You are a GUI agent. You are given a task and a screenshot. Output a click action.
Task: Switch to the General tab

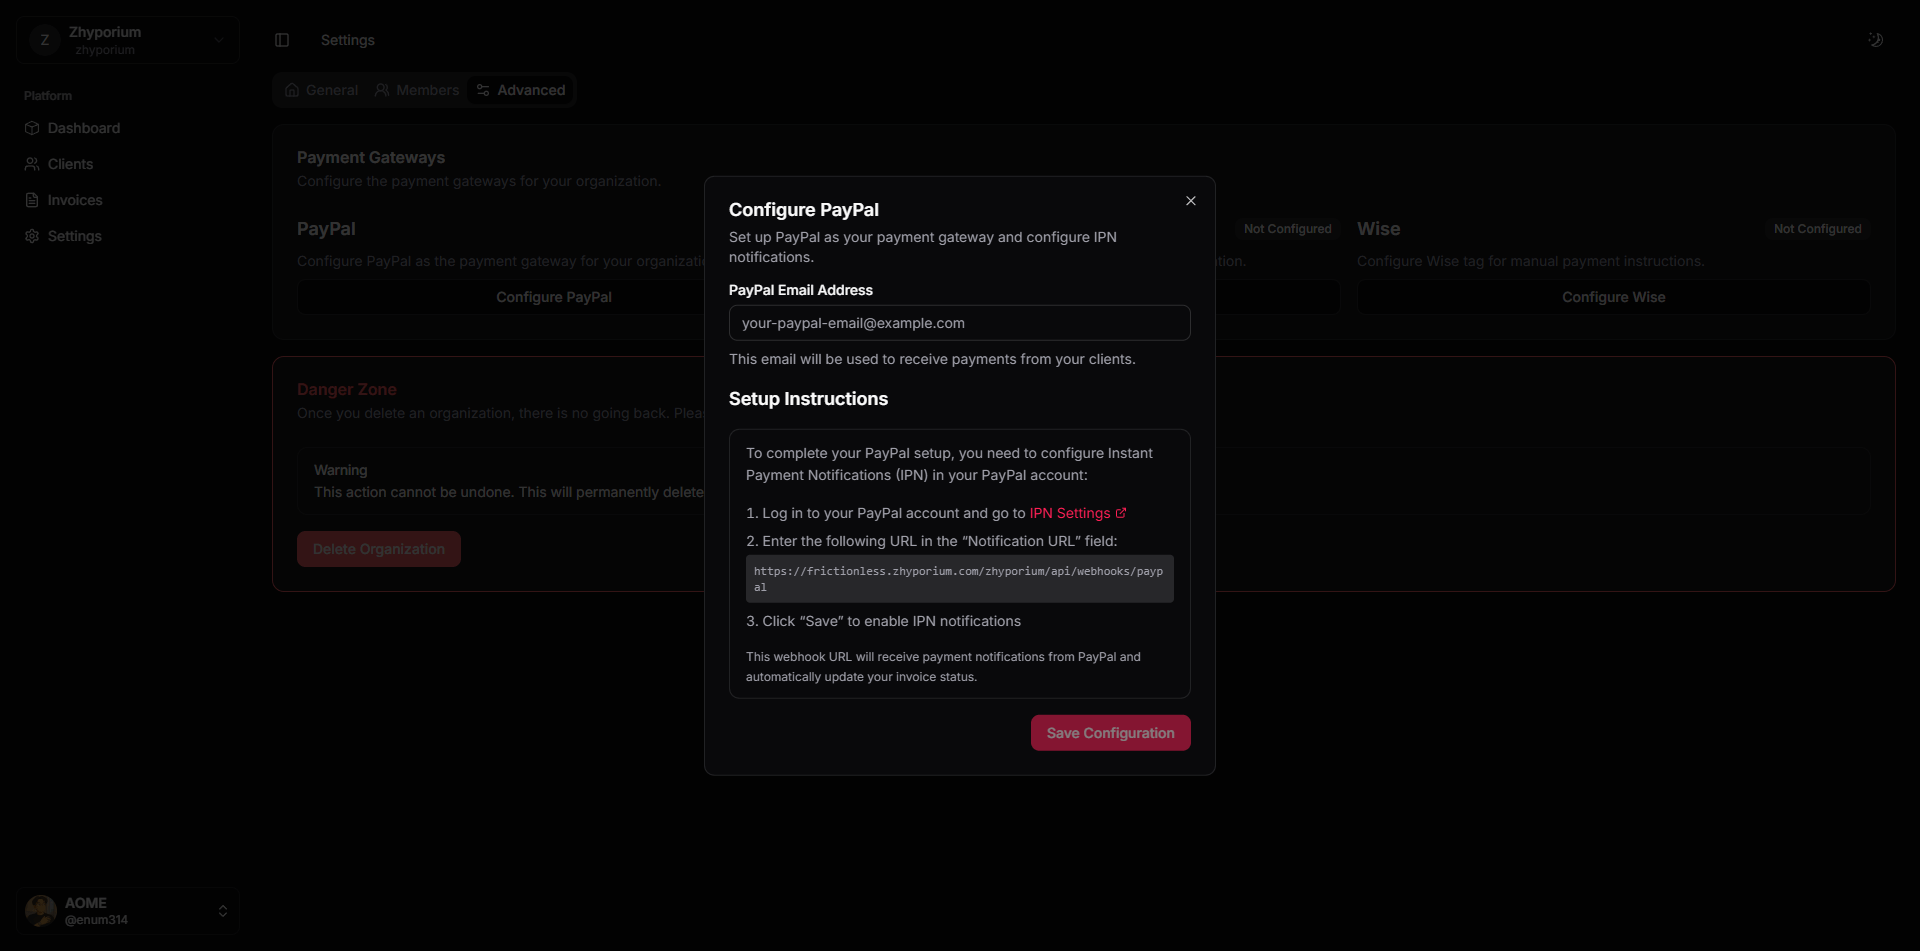click(321, 90)
